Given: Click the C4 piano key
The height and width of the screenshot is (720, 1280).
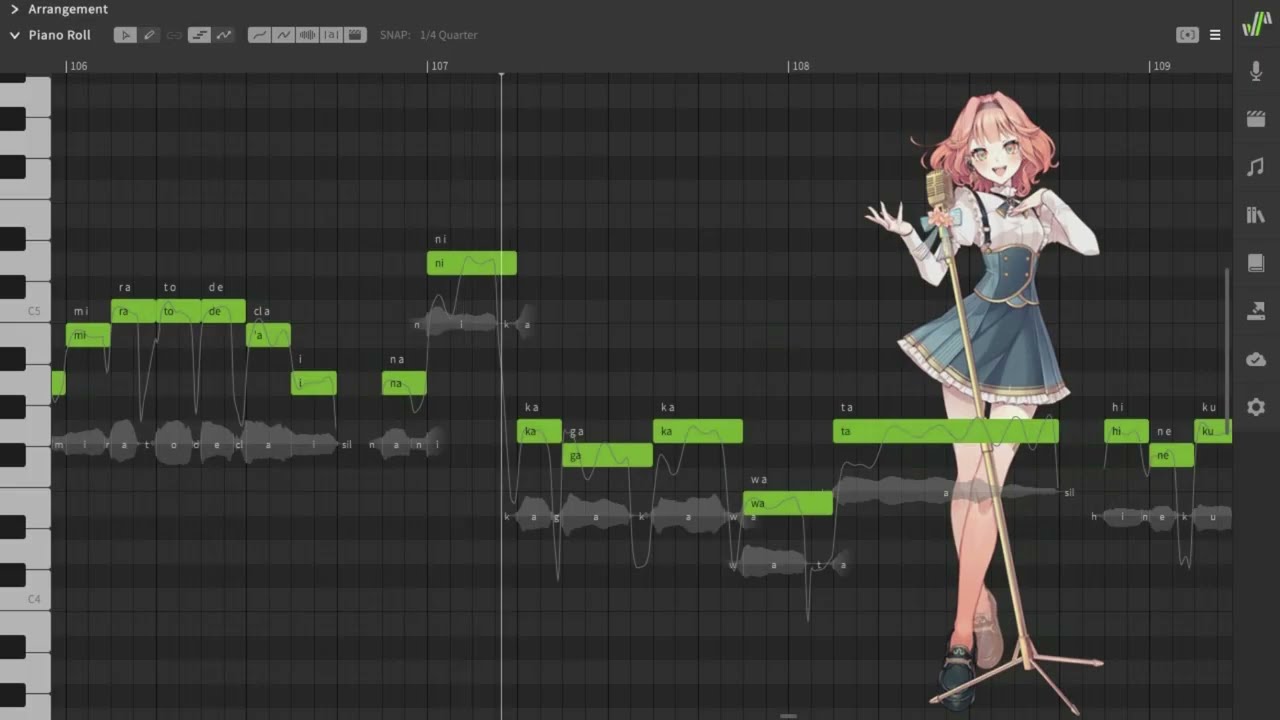Looking at the screenshot, I should pyautogui.click(x=25, y=599).
